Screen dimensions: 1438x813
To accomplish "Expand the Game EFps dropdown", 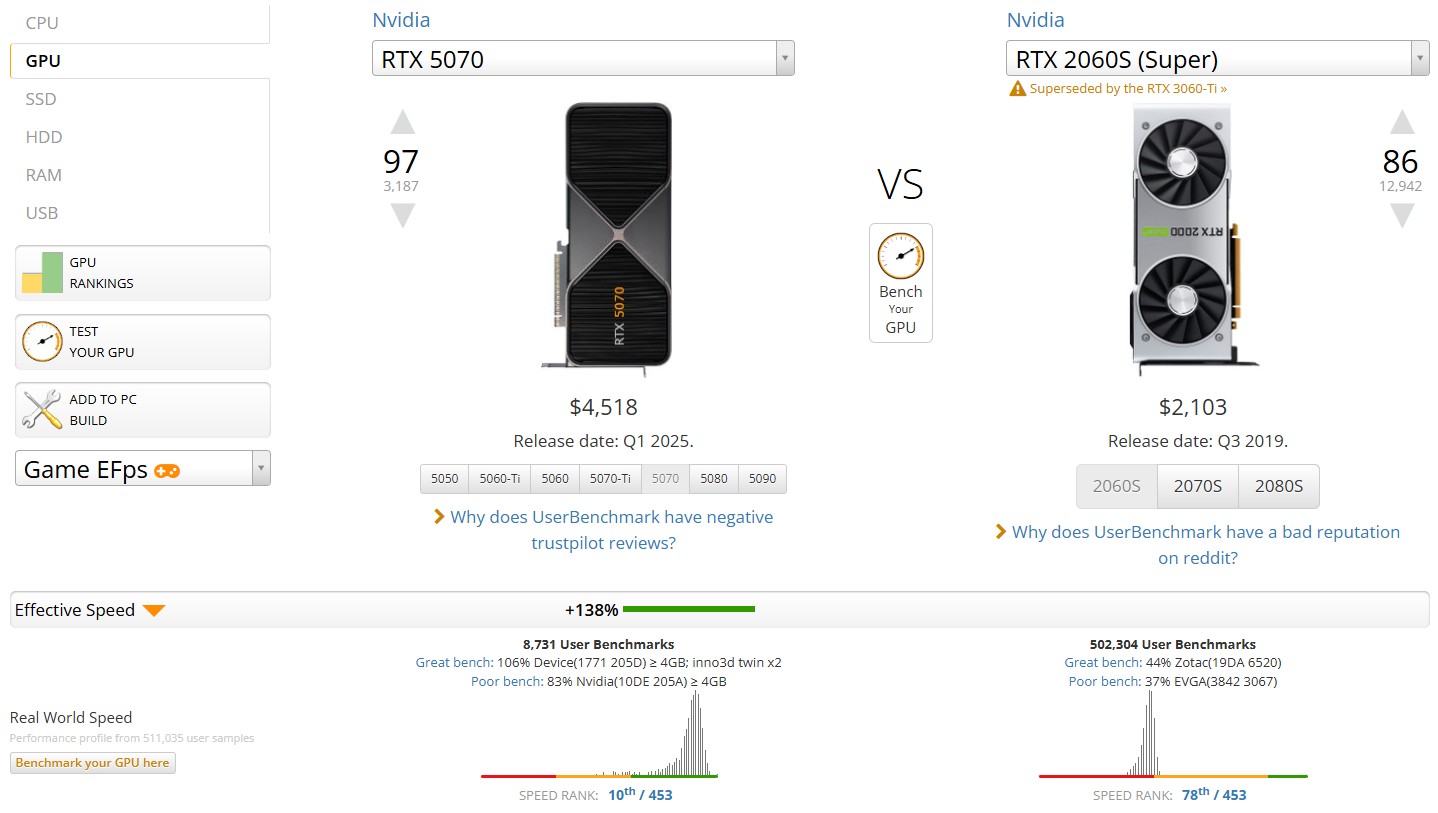I will tap(261, 469).
